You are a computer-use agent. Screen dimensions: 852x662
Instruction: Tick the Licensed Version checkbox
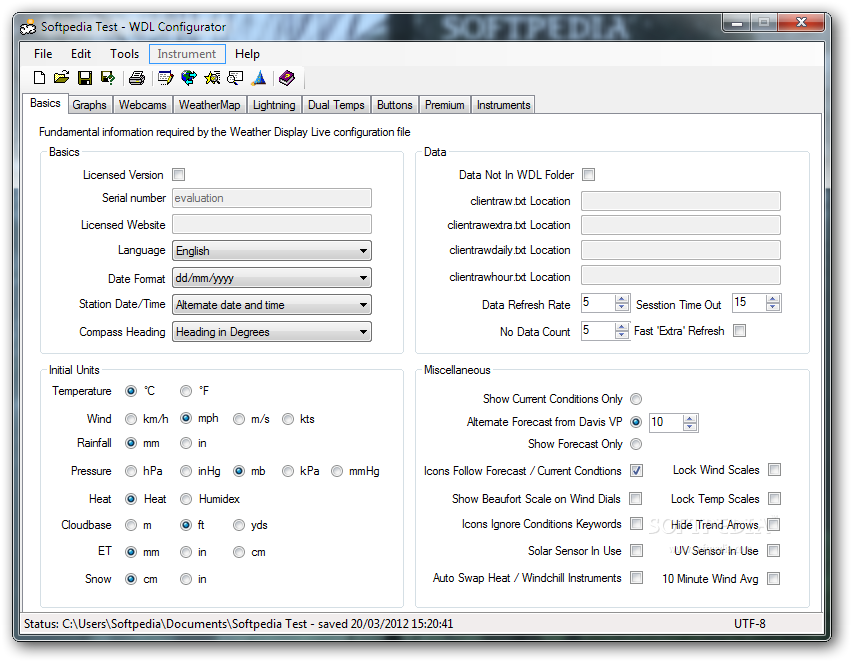click(178, 174)
